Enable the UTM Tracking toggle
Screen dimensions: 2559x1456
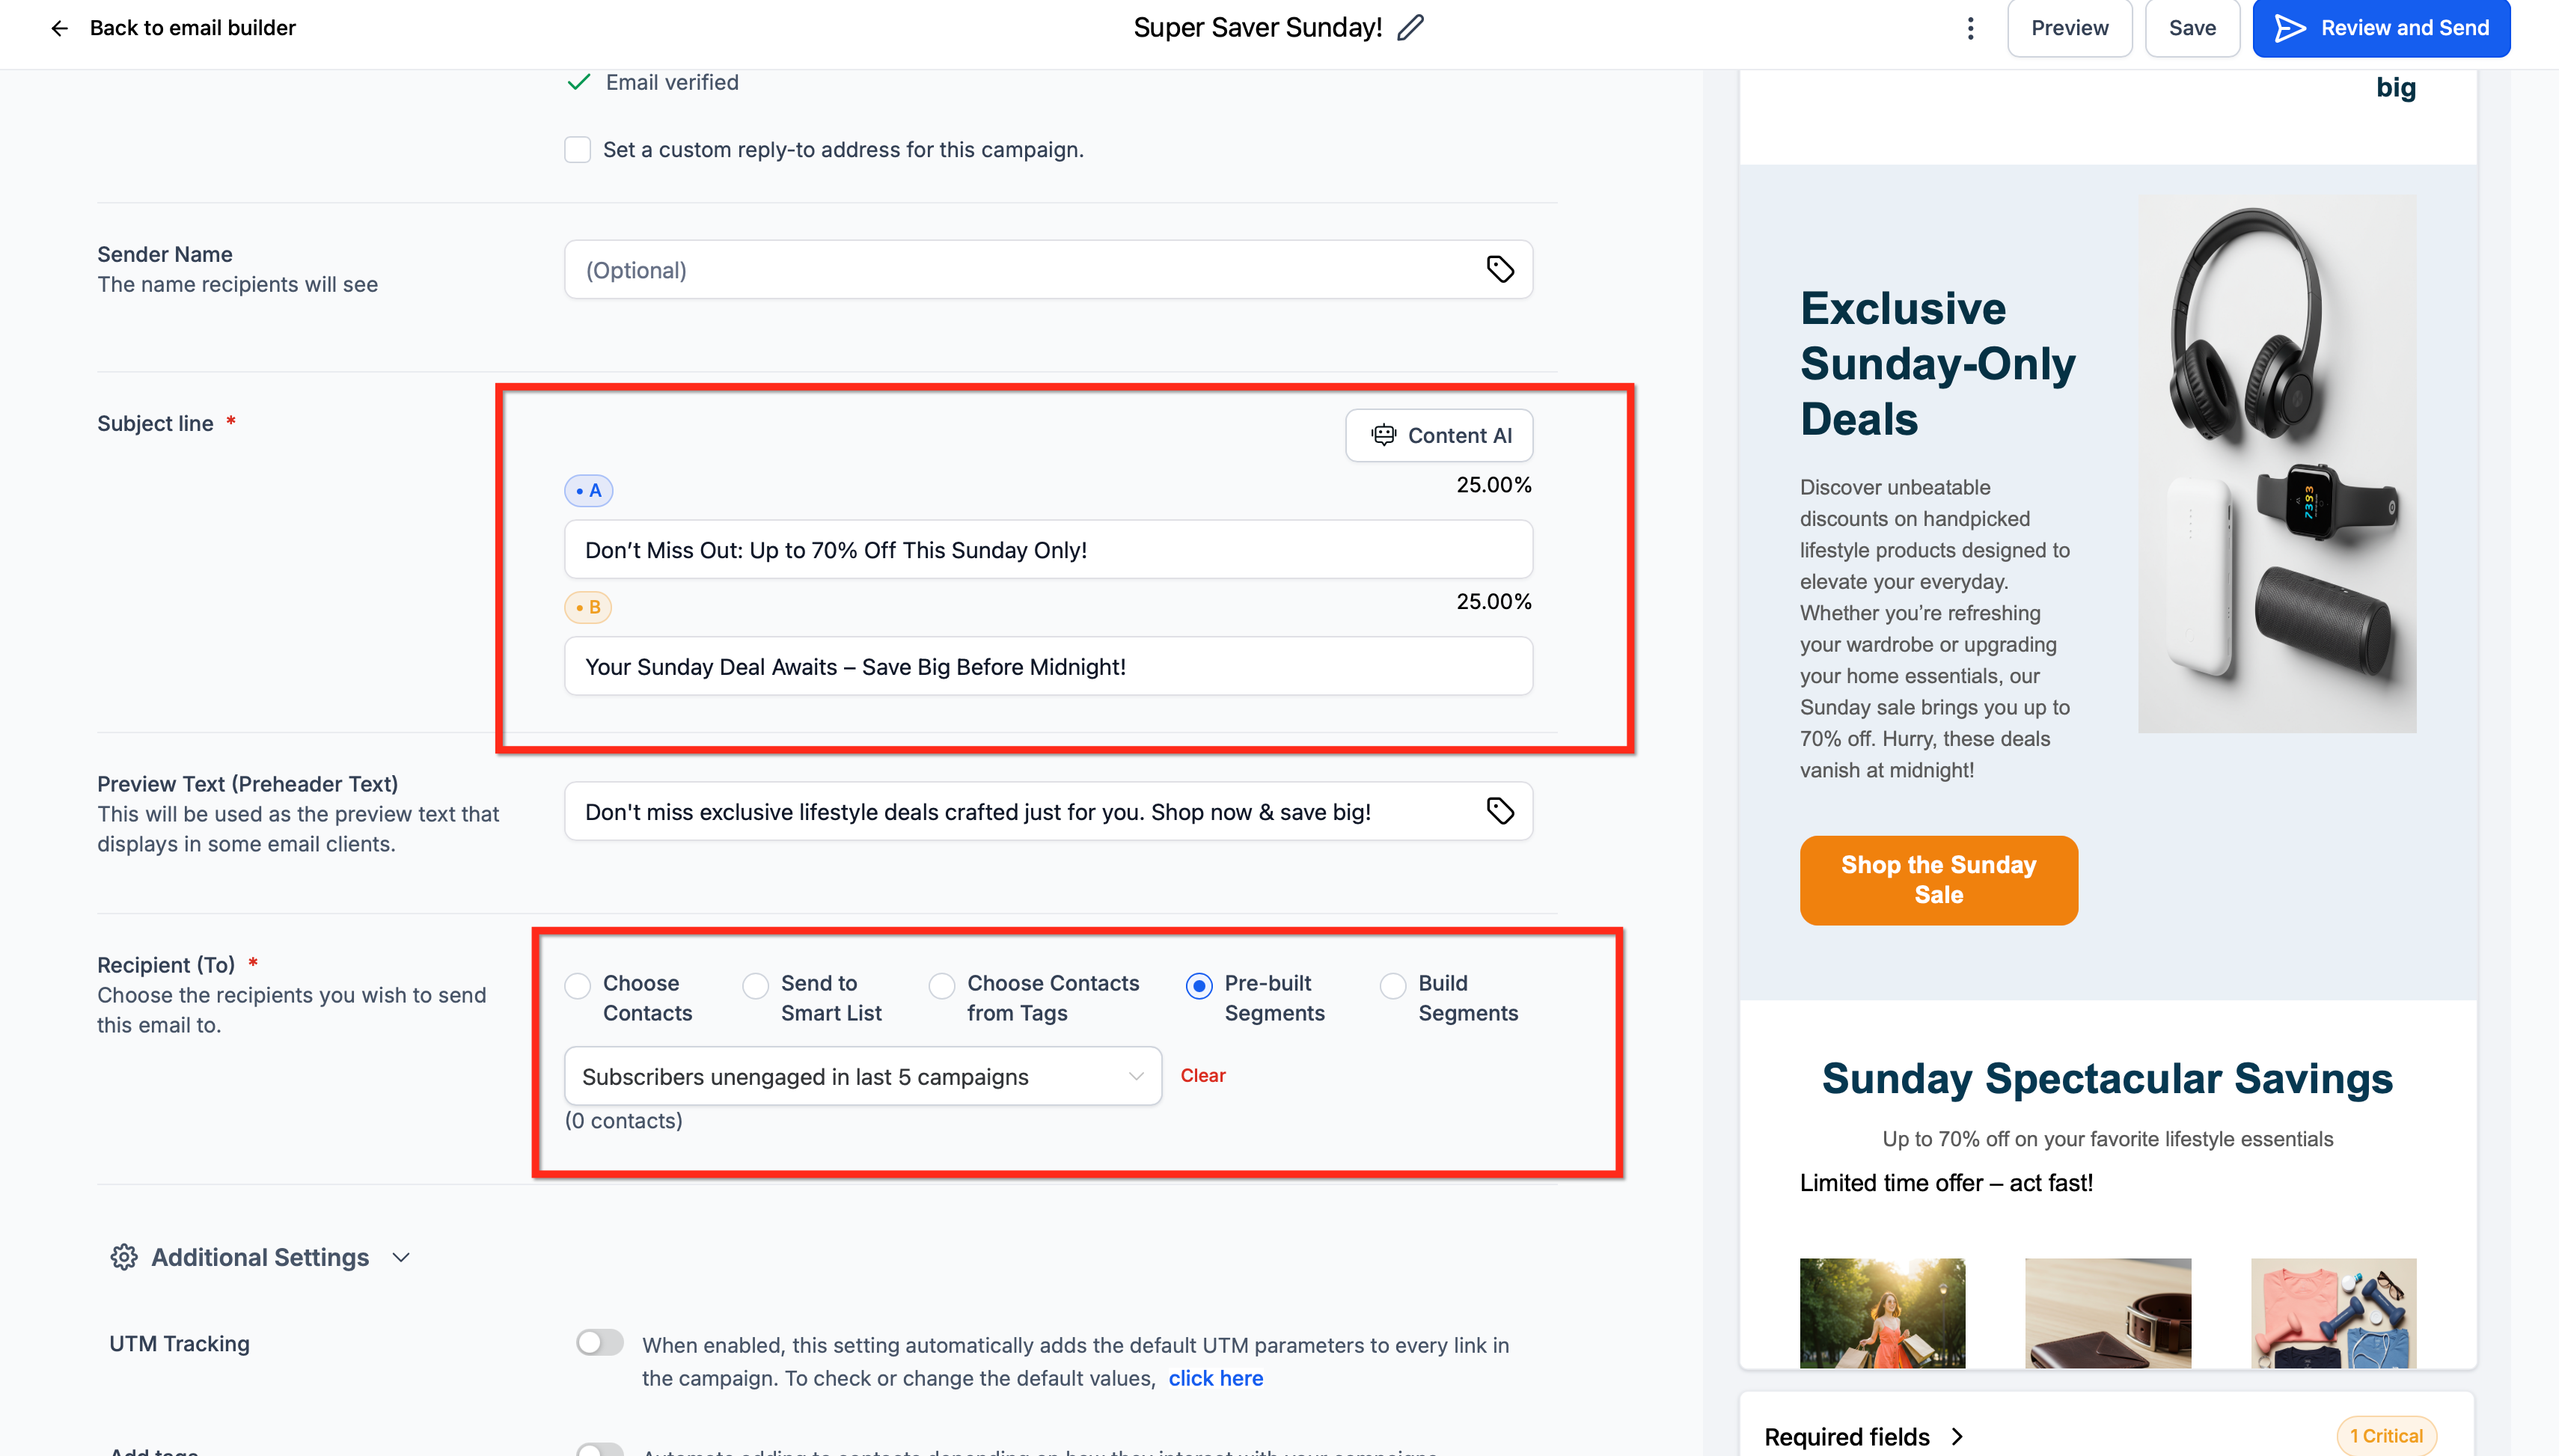(600, 1343)
